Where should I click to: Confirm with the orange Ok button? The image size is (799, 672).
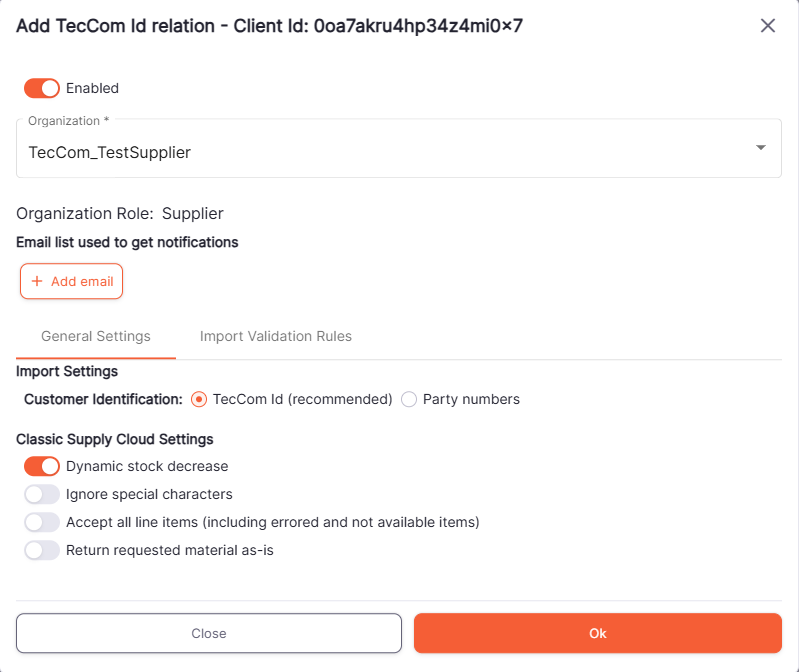pos(598,633)
